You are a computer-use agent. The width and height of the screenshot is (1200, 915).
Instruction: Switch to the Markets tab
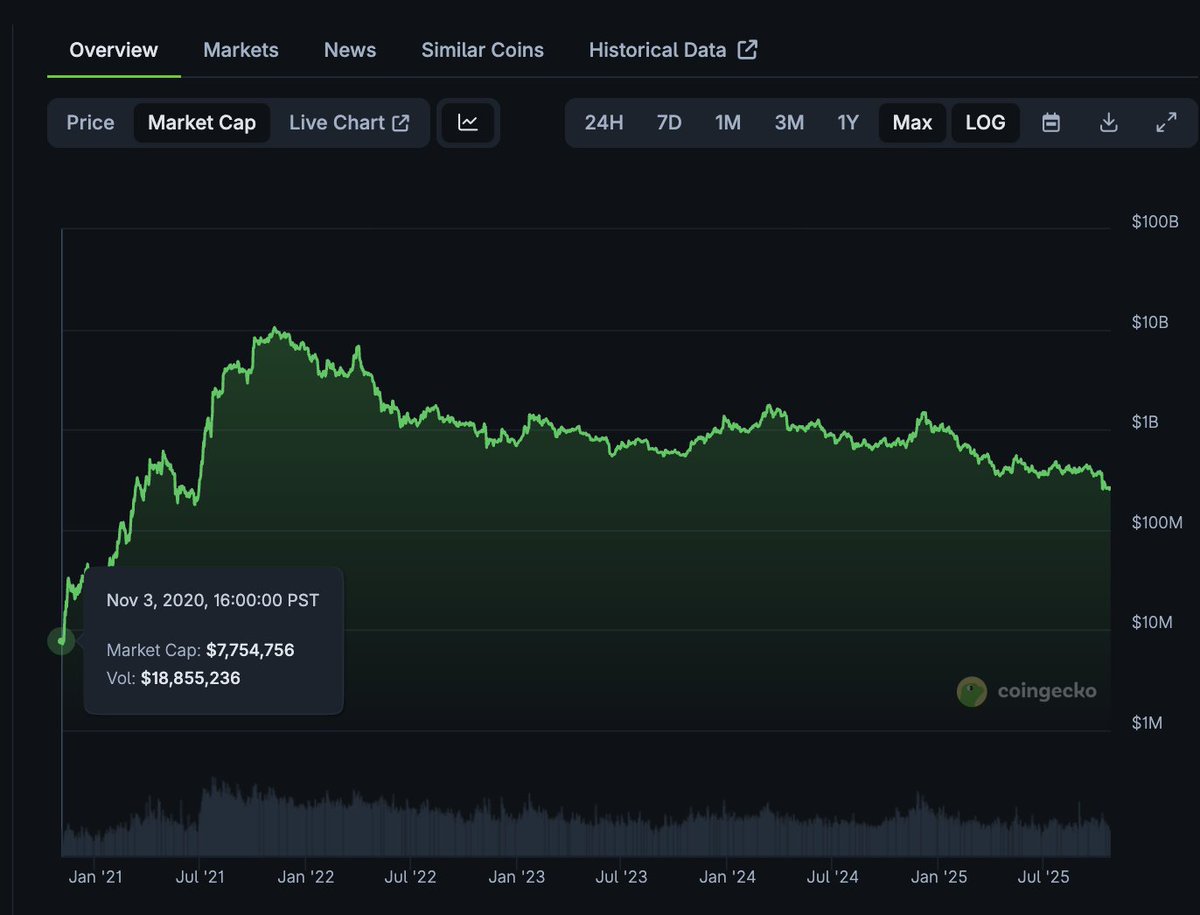pos(240,49)
